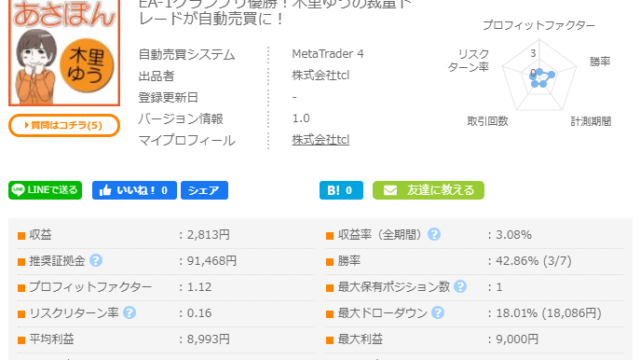Bookmark with the Hatena B! button
Viewport: 640px width, 360px height.
(x=341, y=190)
